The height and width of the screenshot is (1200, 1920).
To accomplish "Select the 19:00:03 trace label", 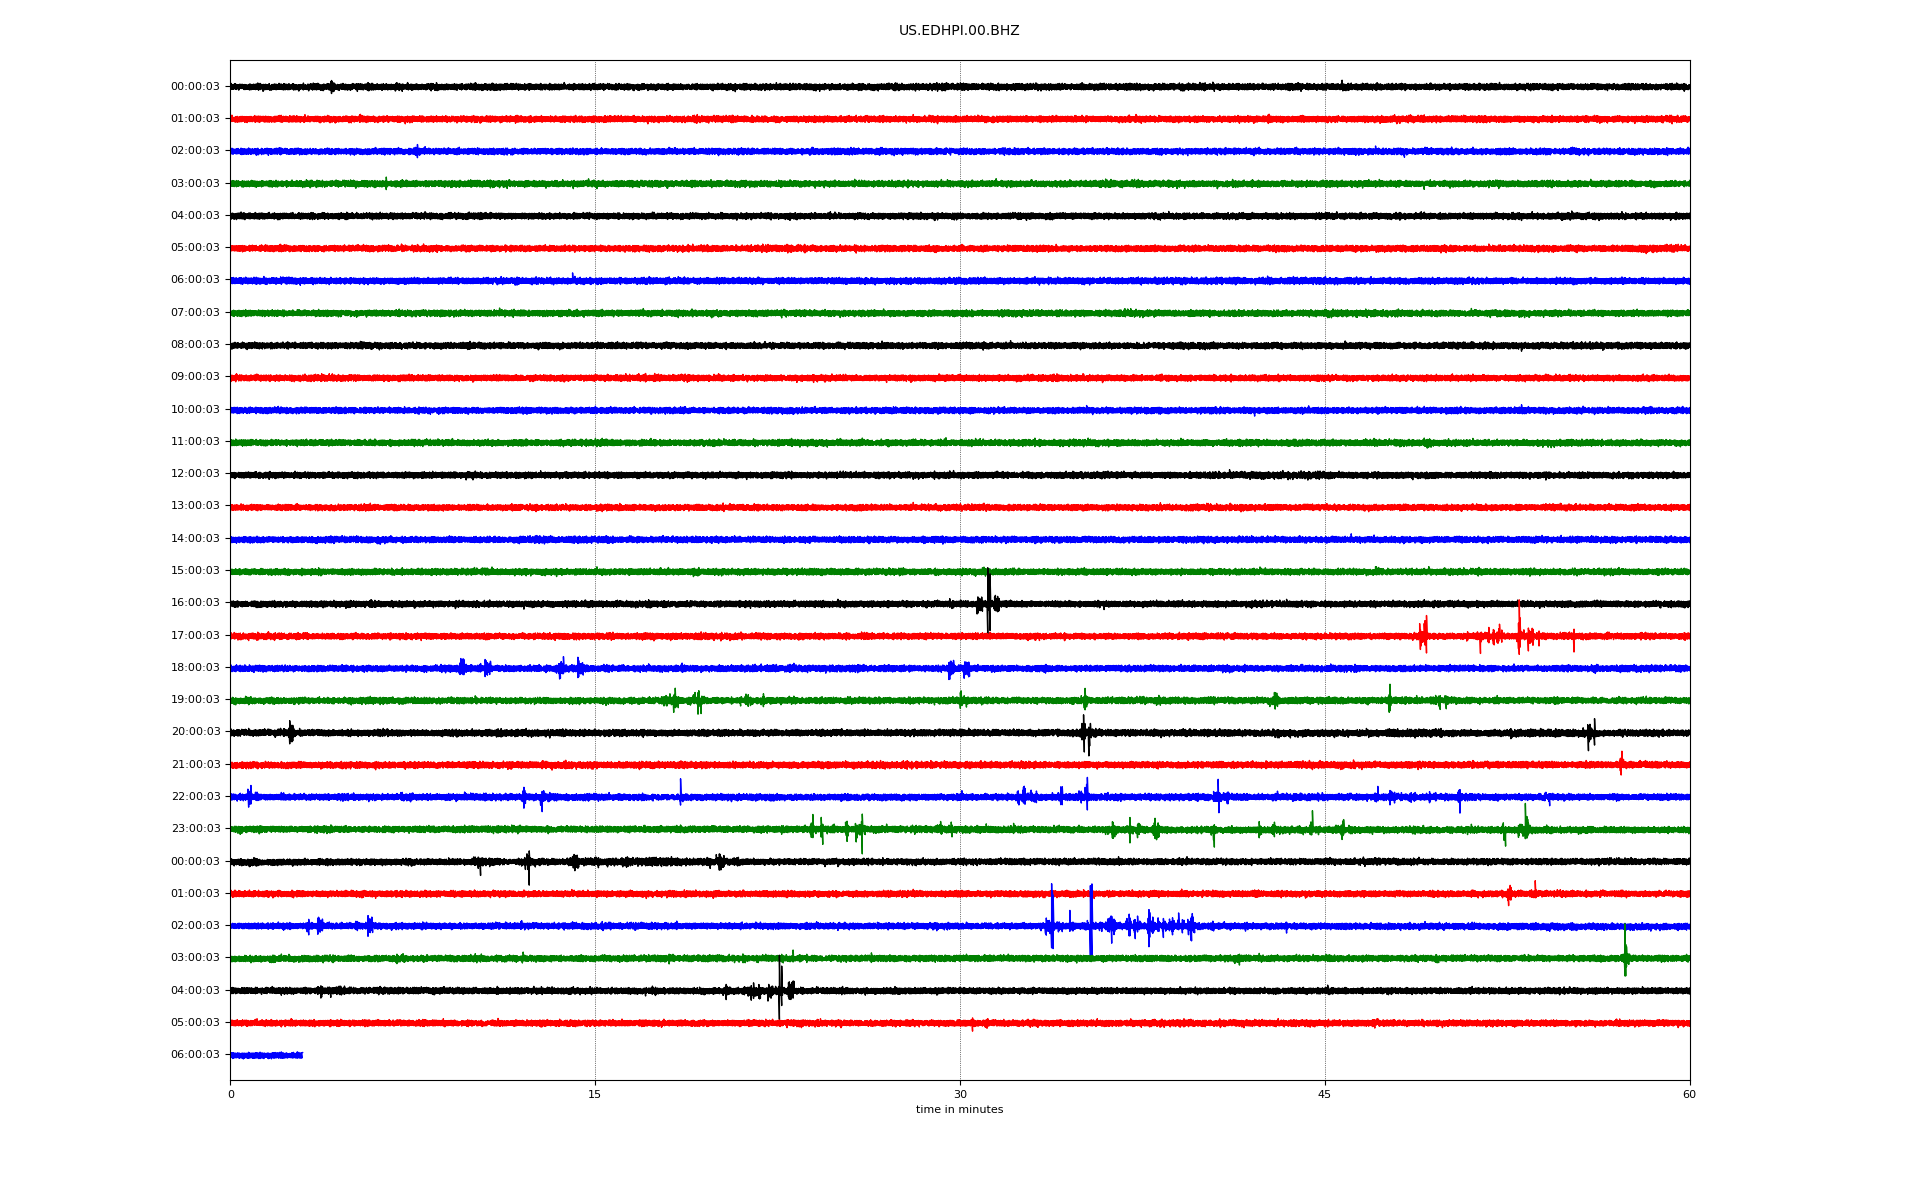I will [195, 699].
